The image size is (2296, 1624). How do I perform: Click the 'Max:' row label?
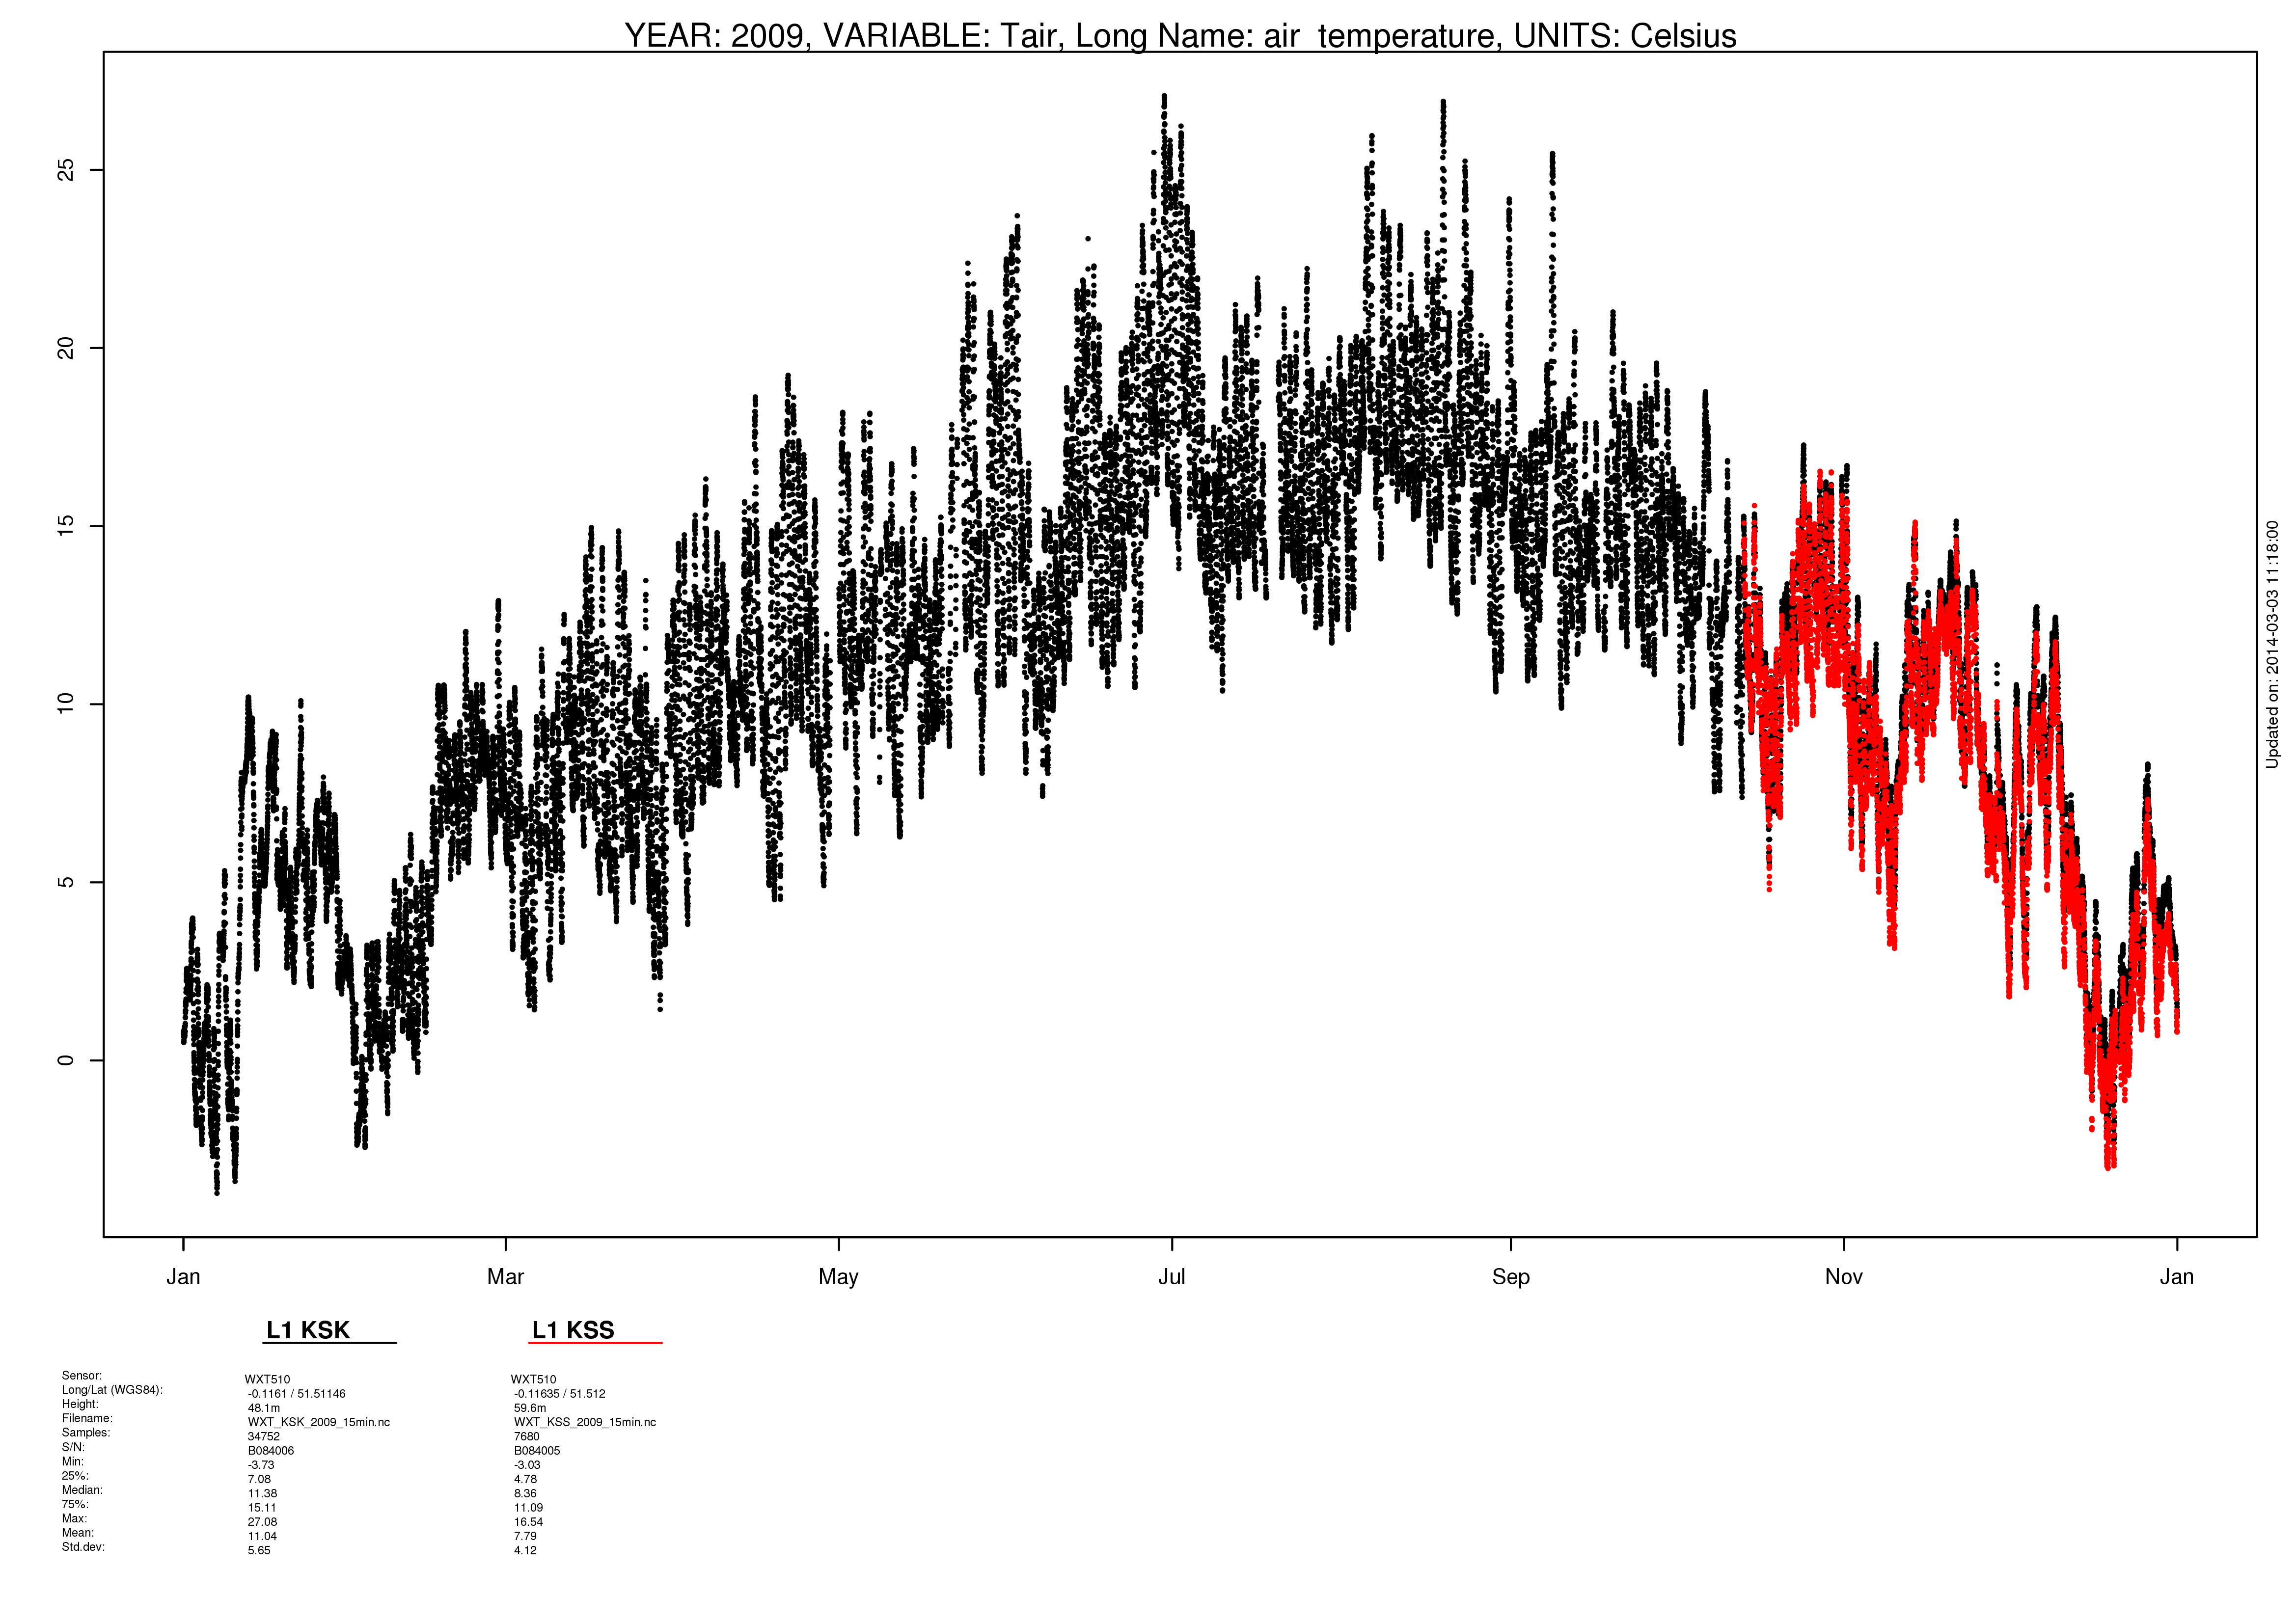tap(74, 1518)
